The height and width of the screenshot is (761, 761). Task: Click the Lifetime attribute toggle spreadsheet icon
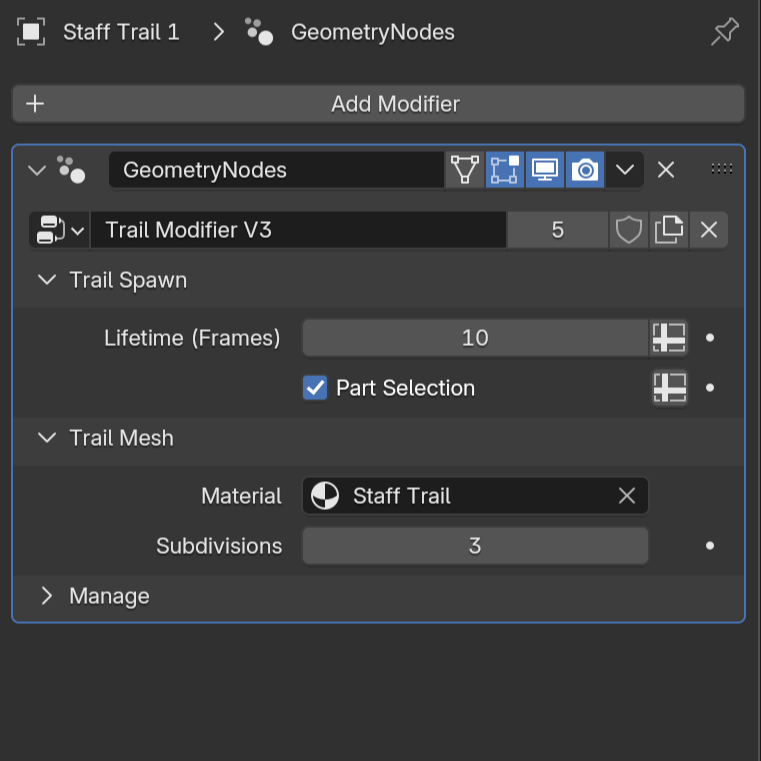[x=669, y=338]
